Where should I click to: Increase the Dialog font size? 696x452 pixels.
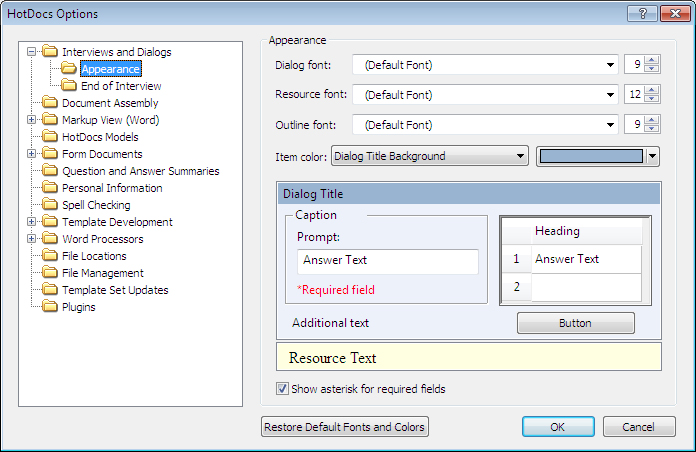652,60
